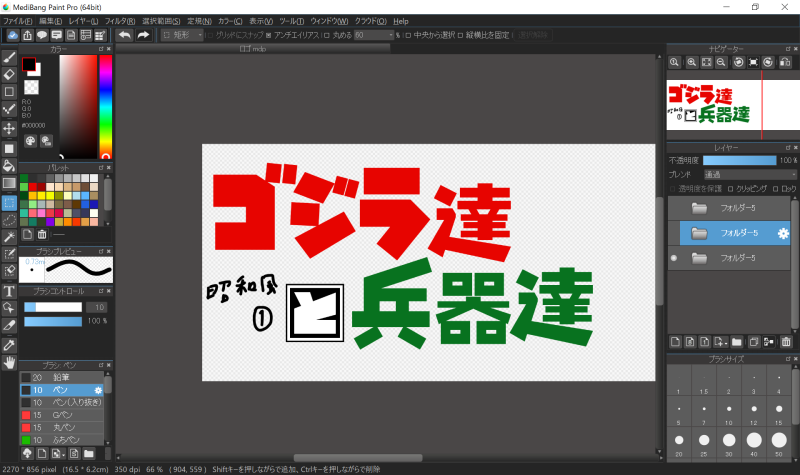
Task: Open レイヤー menu
Action: [83, 21]
